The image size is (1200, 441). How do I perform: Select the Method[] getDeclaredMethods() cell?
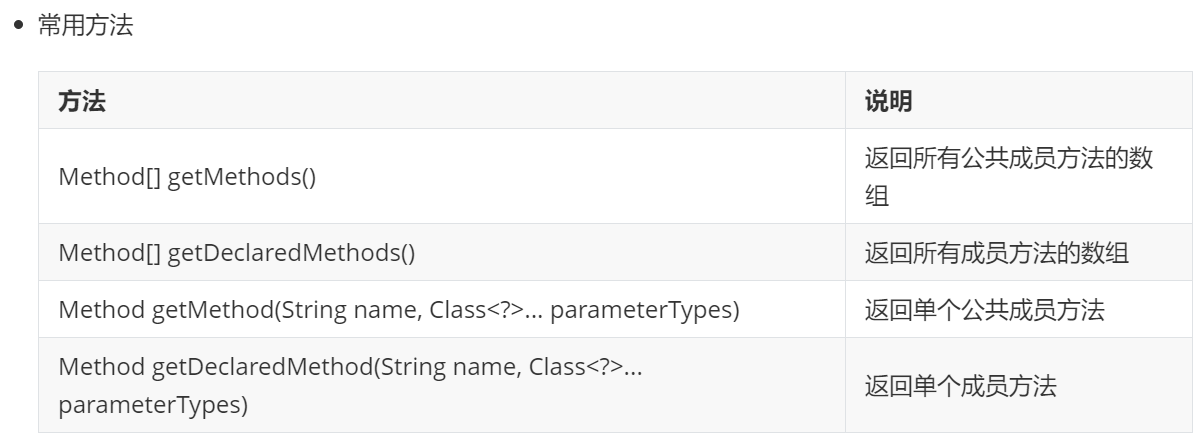coord(442,252)
